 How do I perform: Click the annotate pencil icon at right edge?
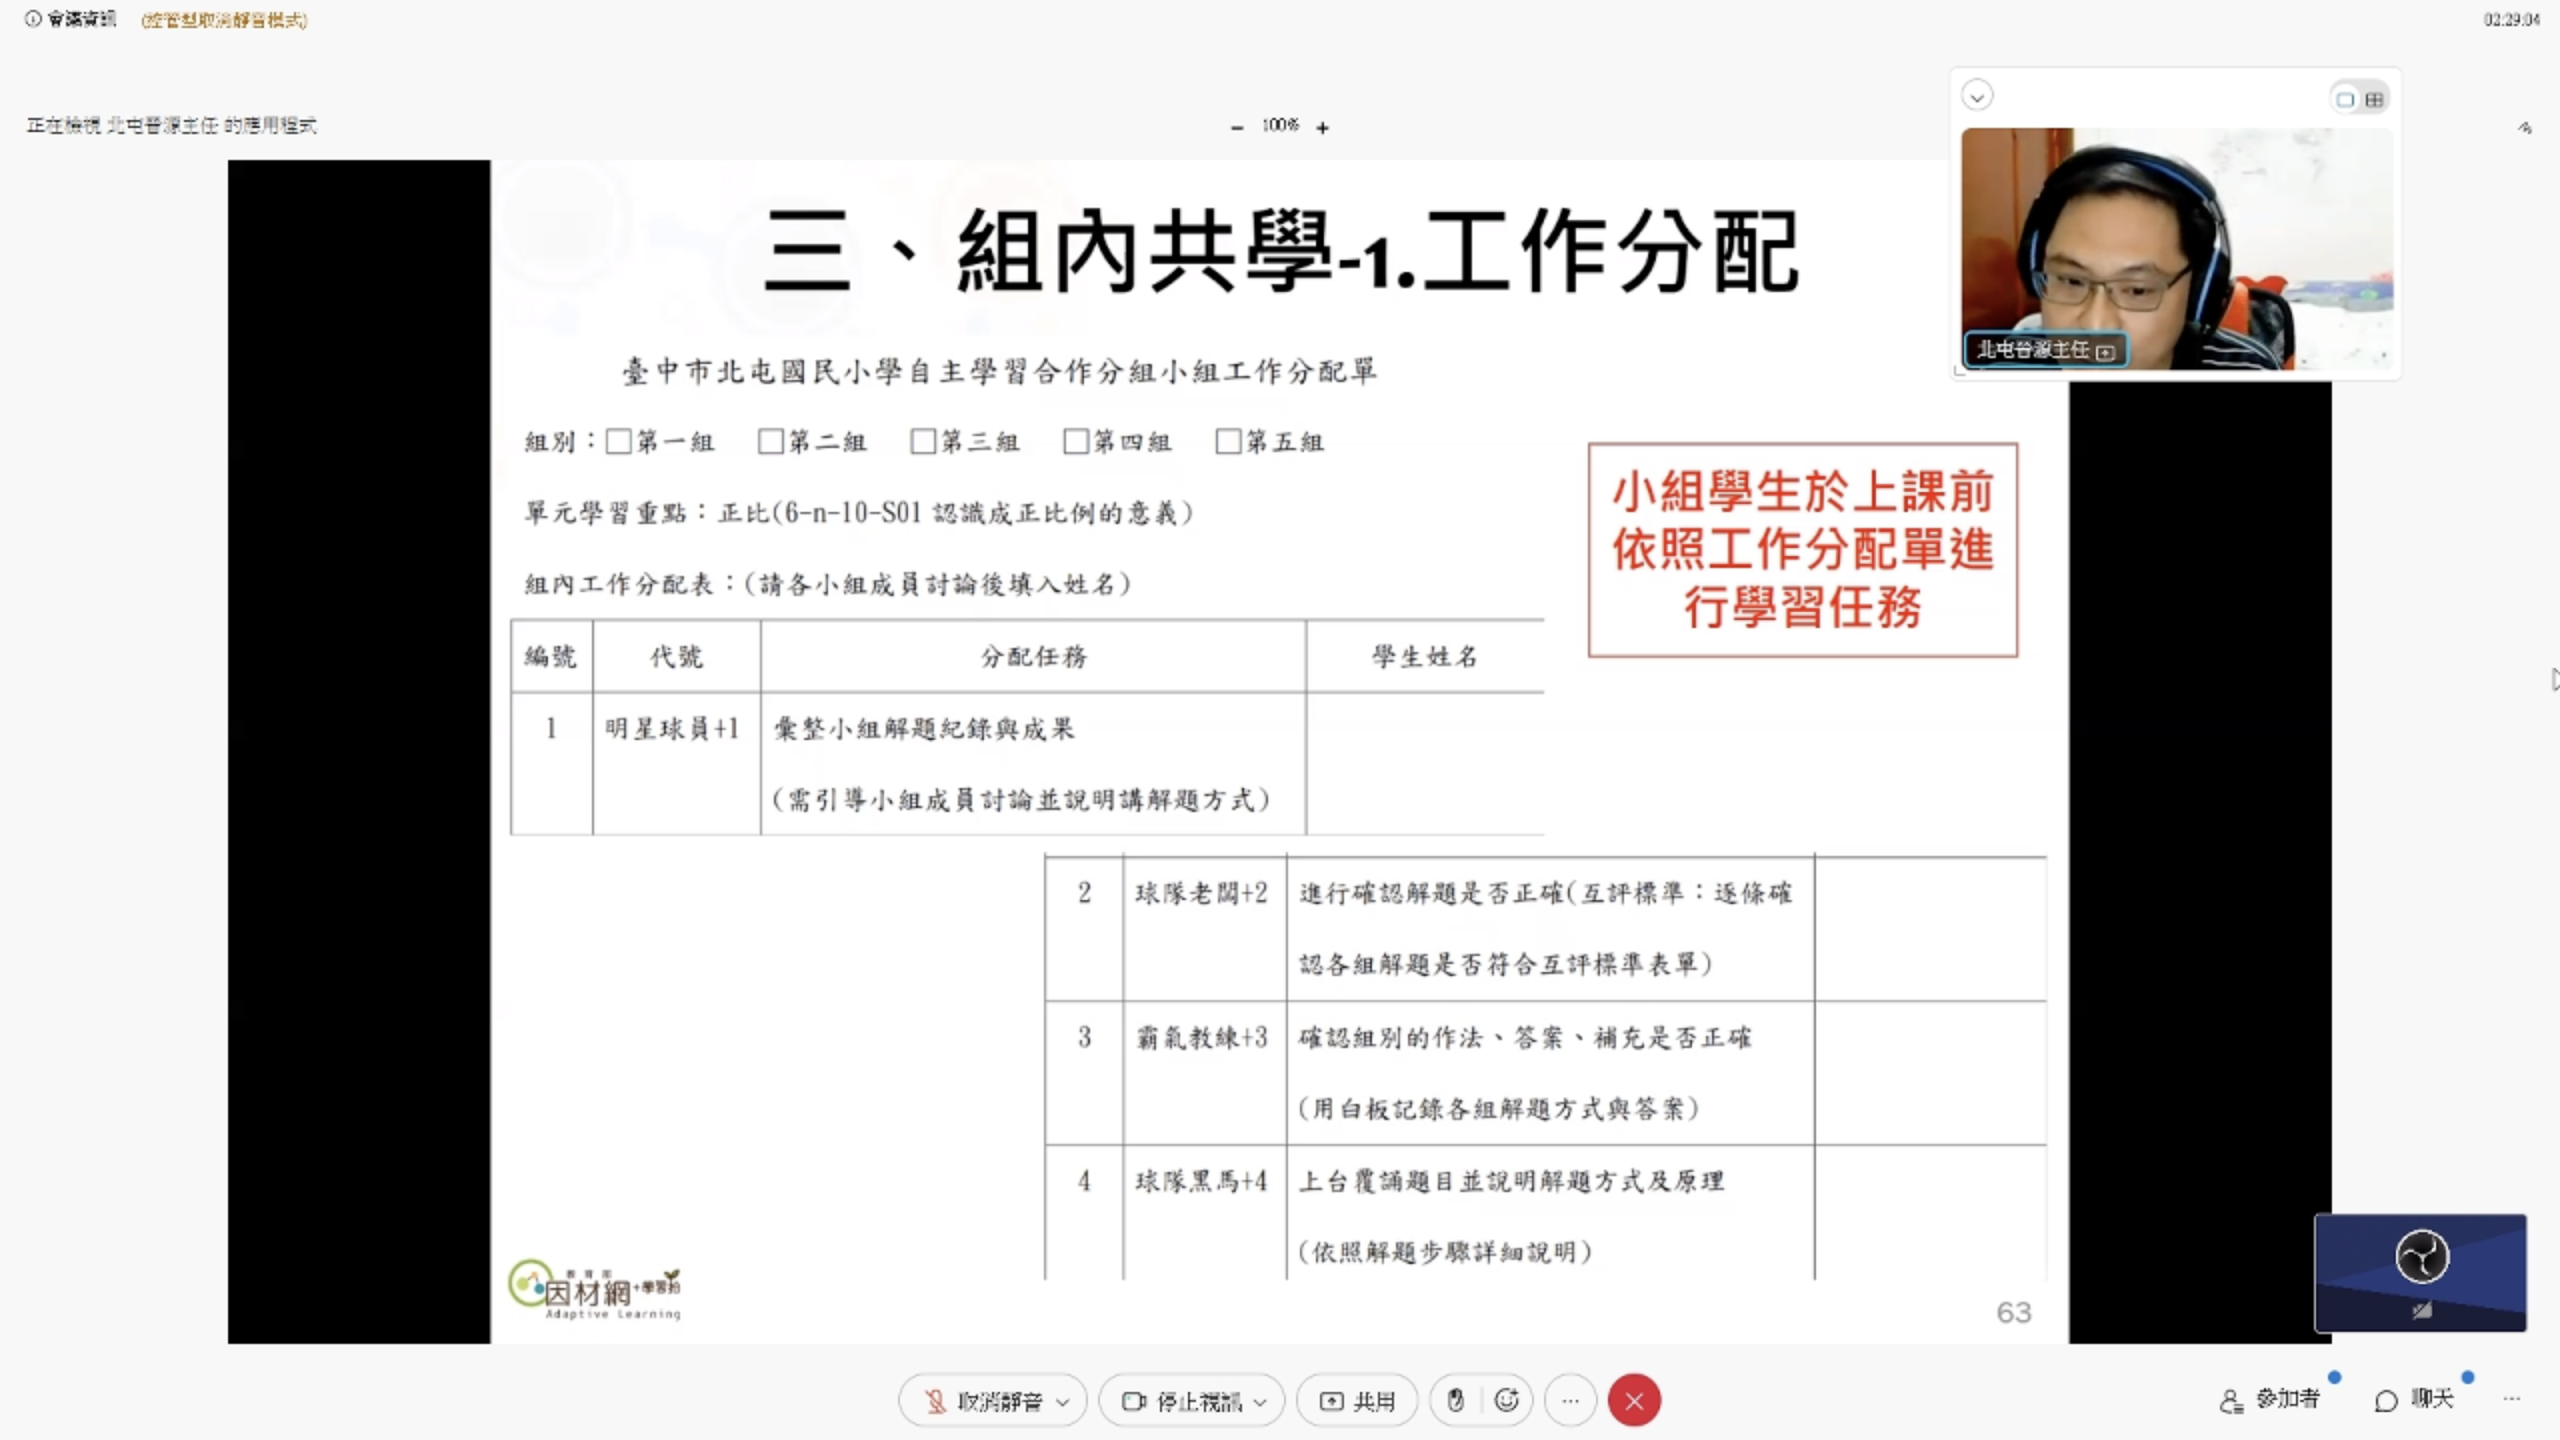point(2525,128)
